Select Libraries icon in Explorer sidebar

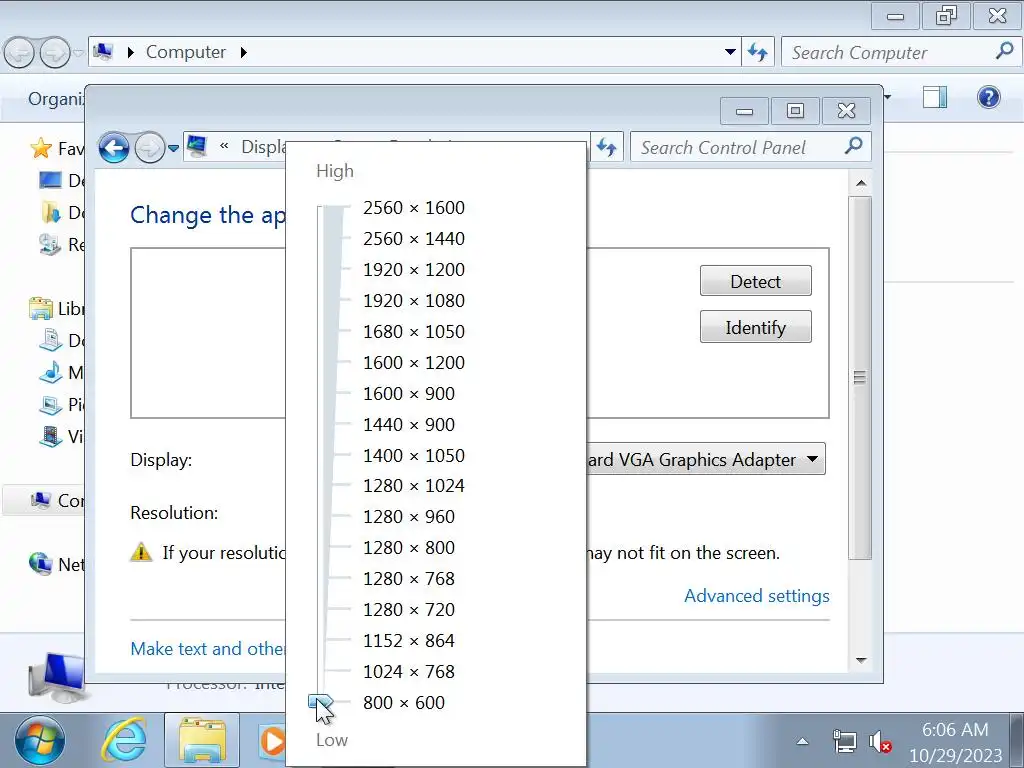point(40,308)
